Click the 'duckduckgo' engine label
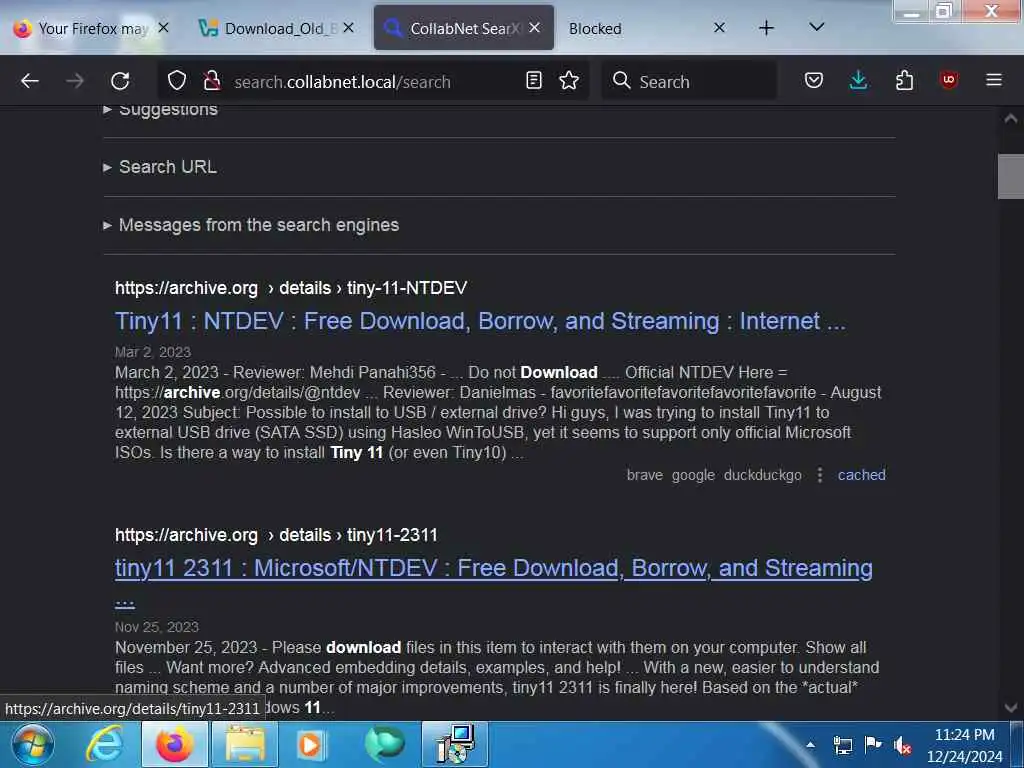The width and height of the screenshot is (1024, 768). (x=762, y=475)
